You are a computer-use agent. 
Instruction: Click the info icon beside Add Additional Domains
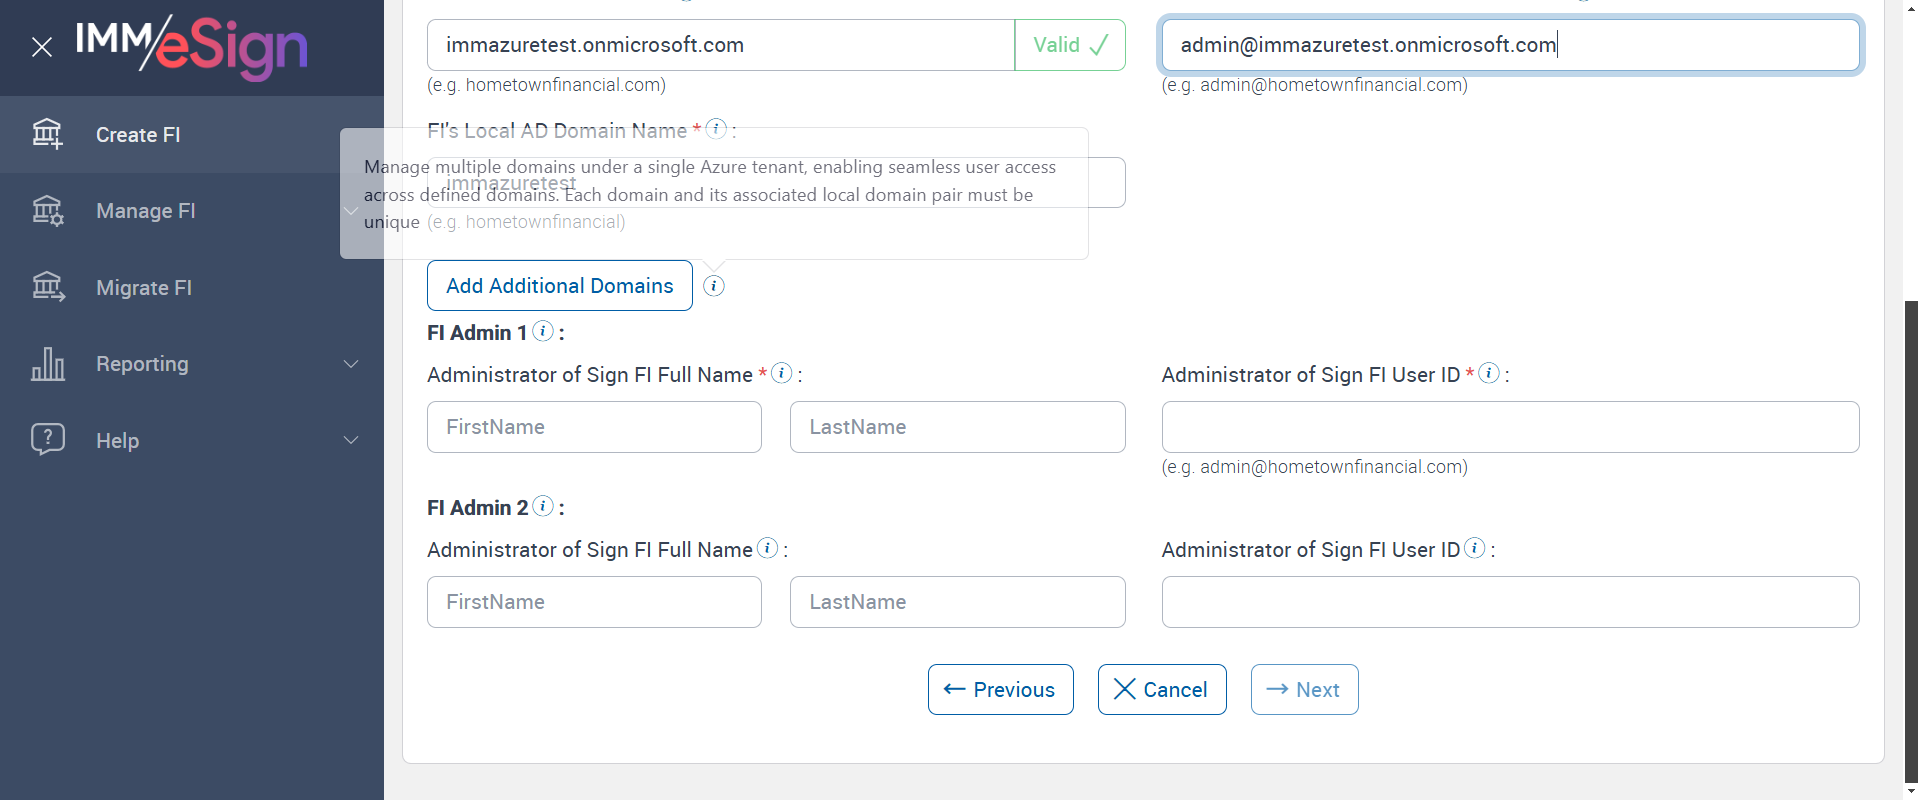(x=714, y=286)
